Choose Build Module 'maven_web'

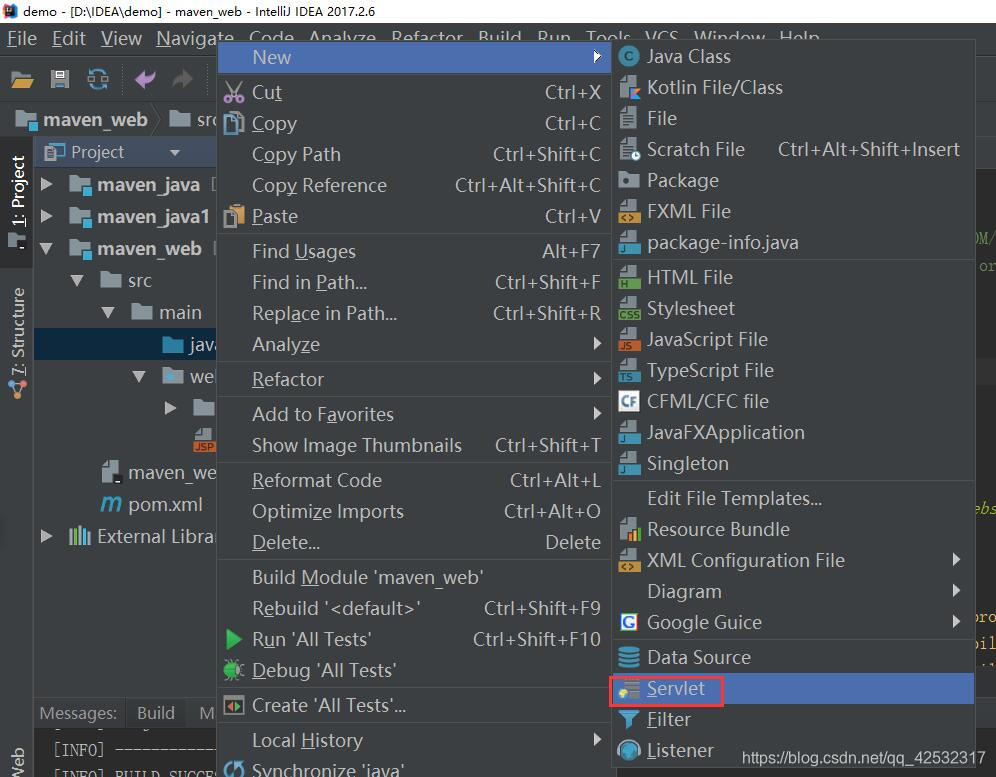pyautogui.click(x=414, y=578)
